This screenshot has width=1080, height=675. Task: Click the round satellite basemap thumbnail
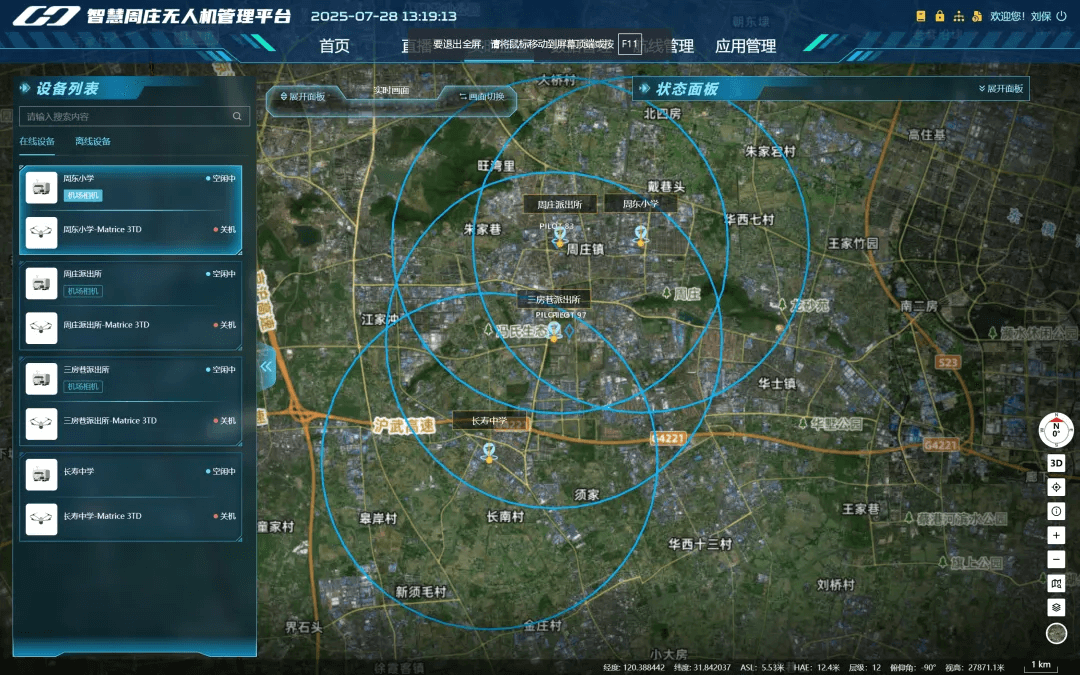click(x=1056, y=633)
